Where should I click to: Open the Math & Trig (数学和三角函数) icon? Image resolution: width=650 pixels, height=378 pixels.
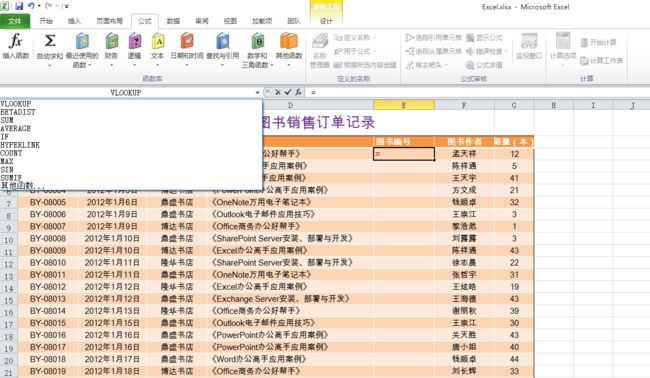257,41
